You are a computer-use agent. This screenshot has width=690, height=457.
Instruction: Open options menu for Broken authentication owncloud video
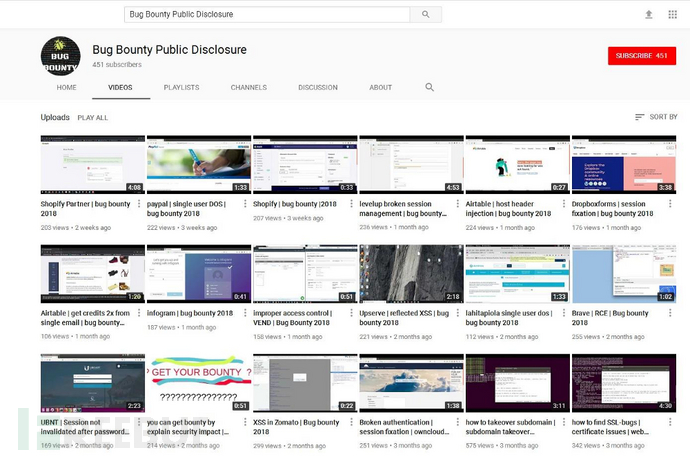point(458,422)
